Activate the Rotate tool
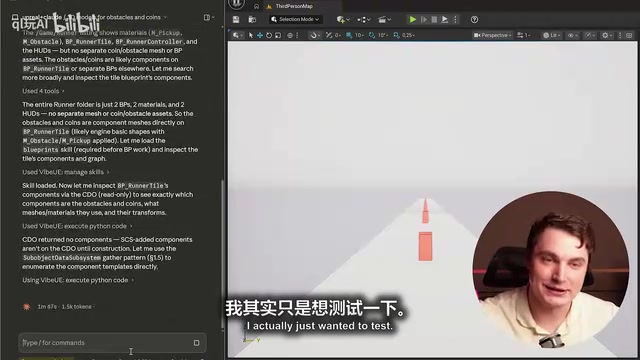 tap(269, 35)
